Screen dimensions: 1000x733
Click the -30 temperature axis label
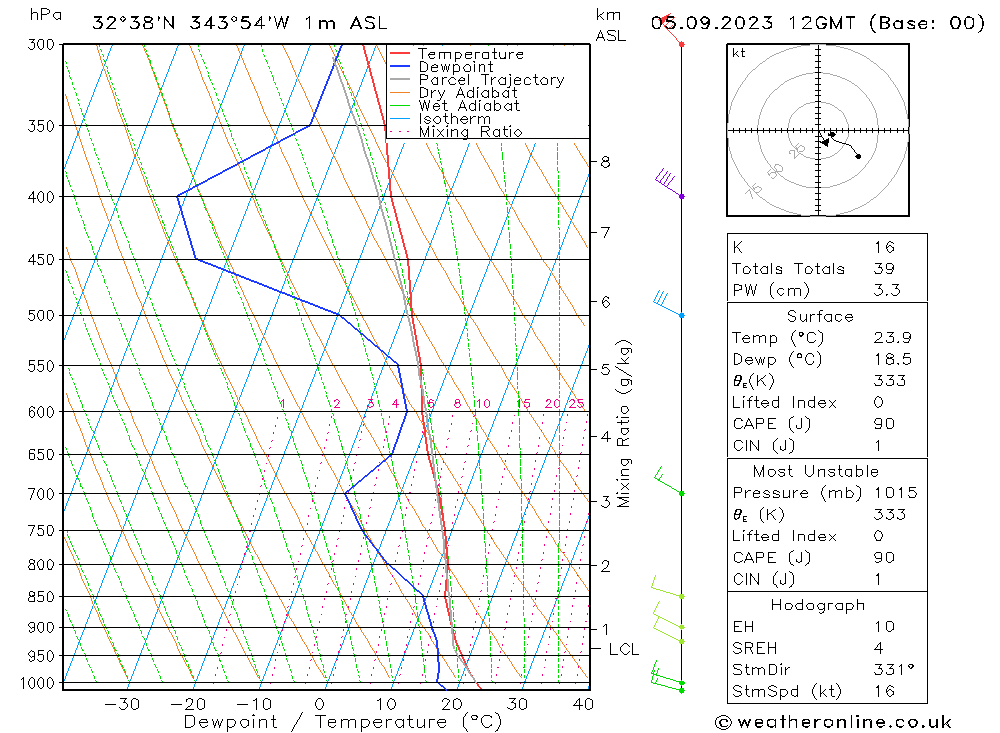click(x=122, y=704)
